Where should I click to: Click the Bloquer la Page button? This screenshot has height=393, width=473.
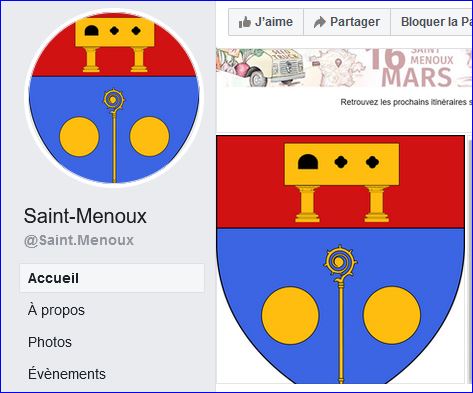[432, 22]
